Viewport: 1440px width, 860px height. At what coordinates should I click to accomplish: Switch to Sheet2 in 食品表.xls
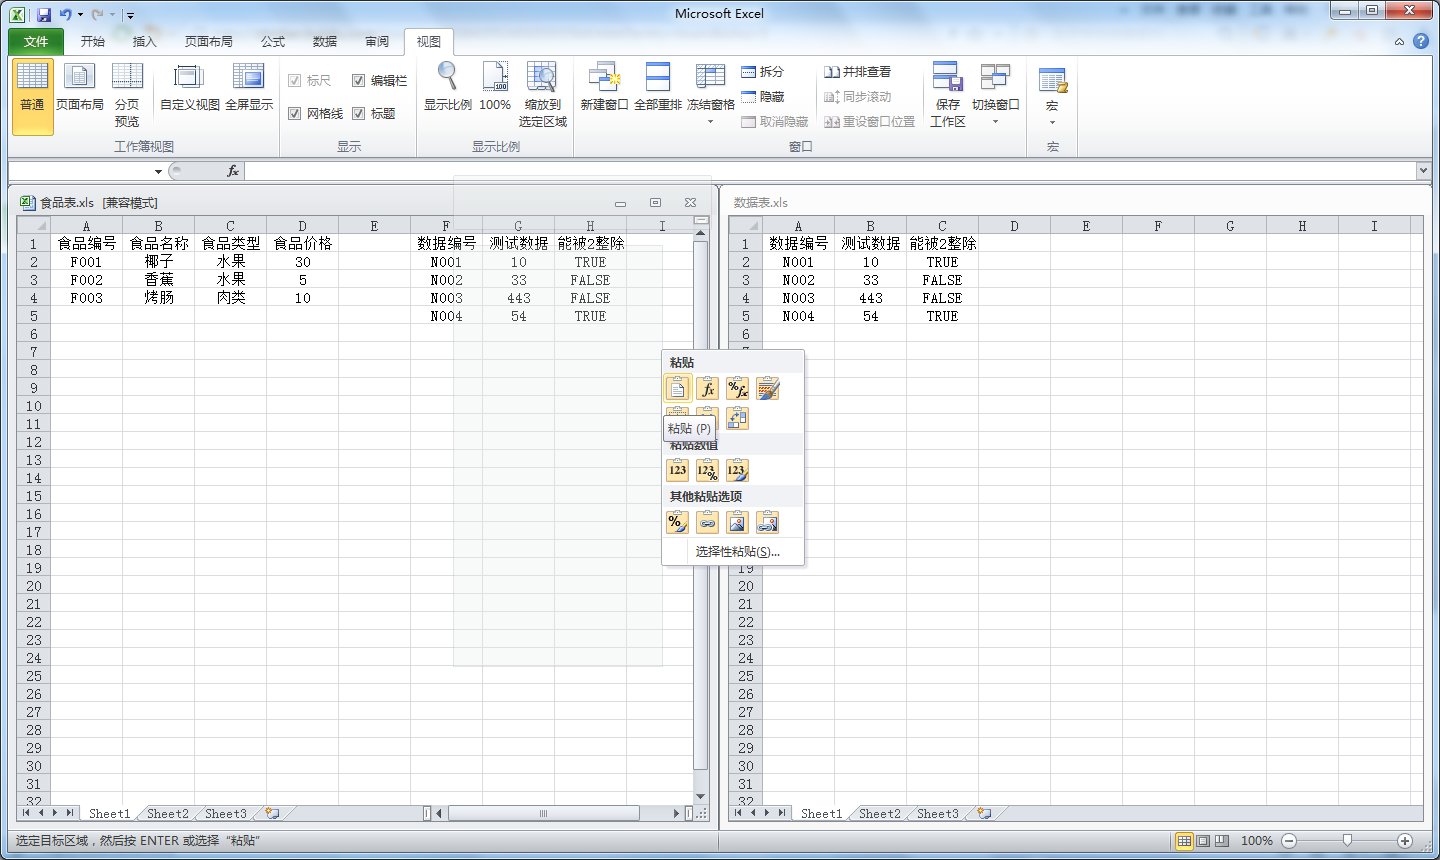coord(167,814)
